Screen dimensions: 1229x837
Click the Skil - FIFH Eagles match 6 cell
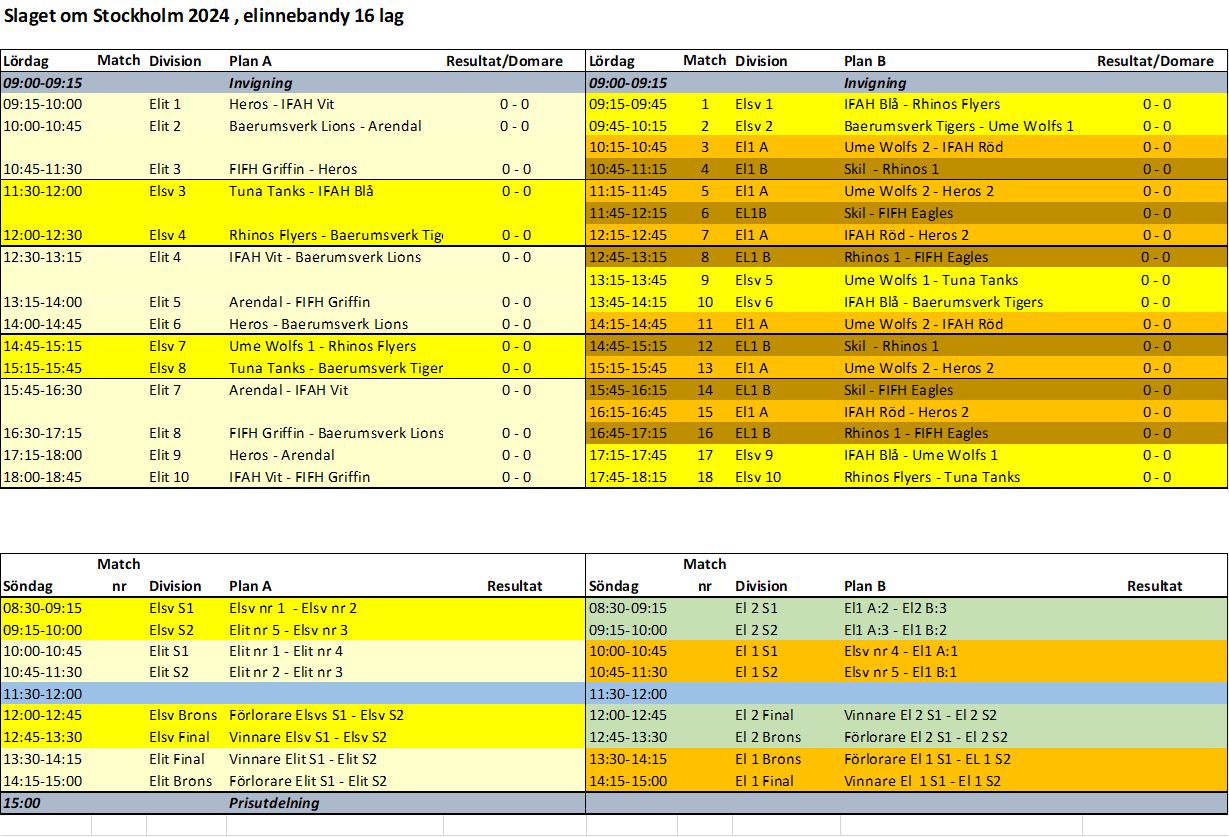pos(899,213)
